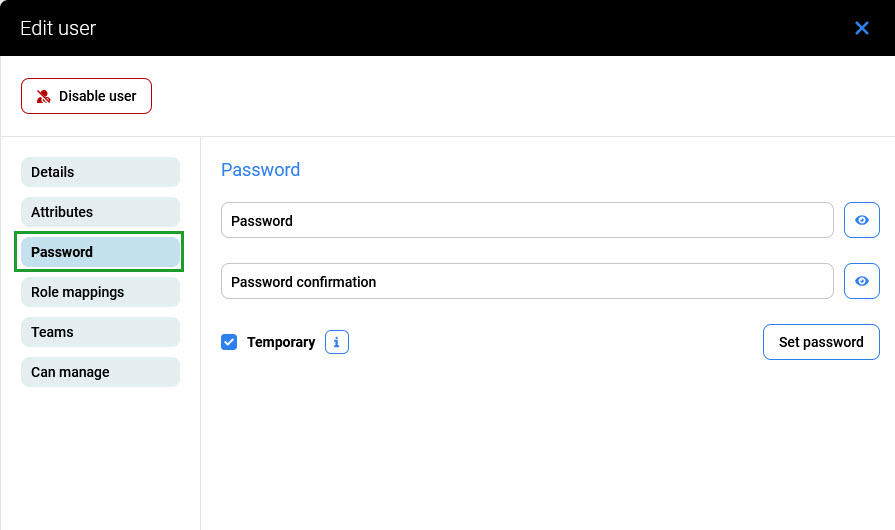This screenshot has width=895, height=530.
Task: Uncheck the Temporary checkbox
Action: coord(229,342)
